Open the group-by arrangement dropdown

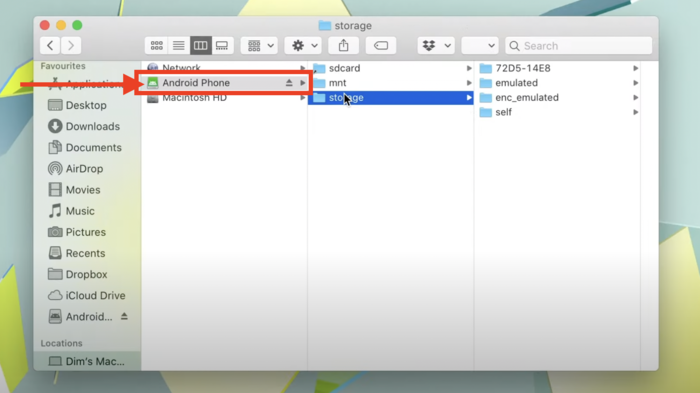point(260,46)
